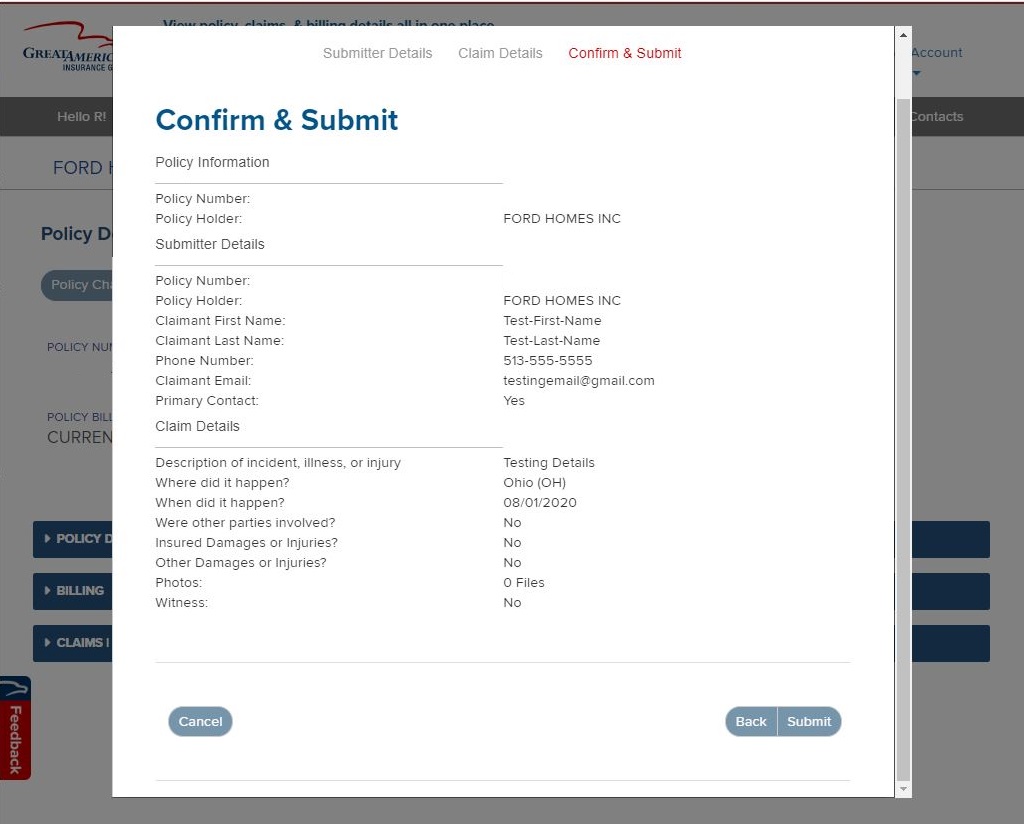
Task: Click the Submit button
Action: click(x=809, y=721)
